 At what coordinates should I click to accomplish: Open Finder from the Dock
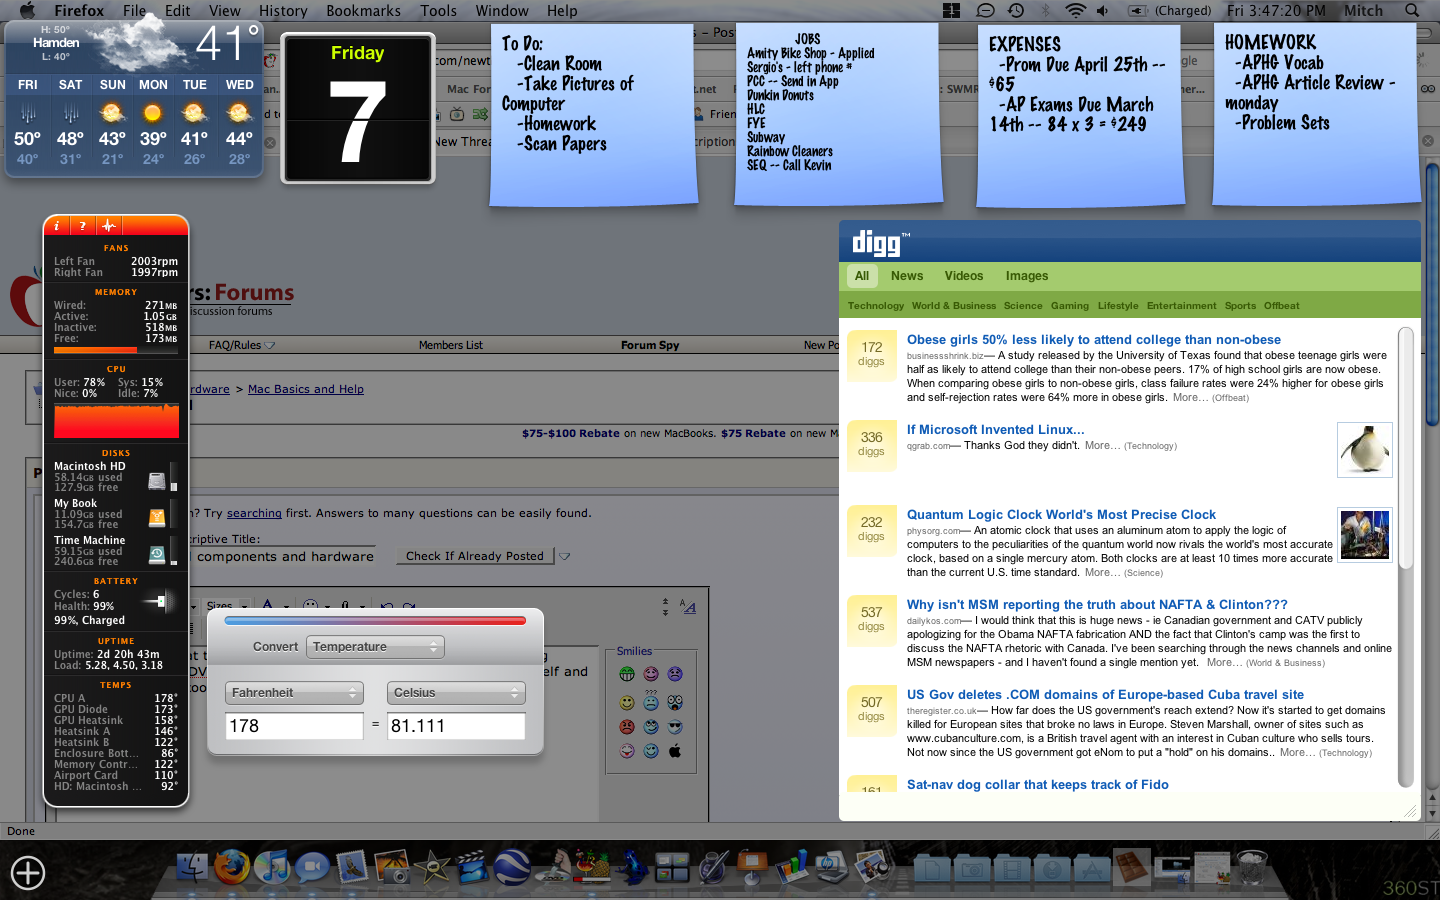click(193, 866)
